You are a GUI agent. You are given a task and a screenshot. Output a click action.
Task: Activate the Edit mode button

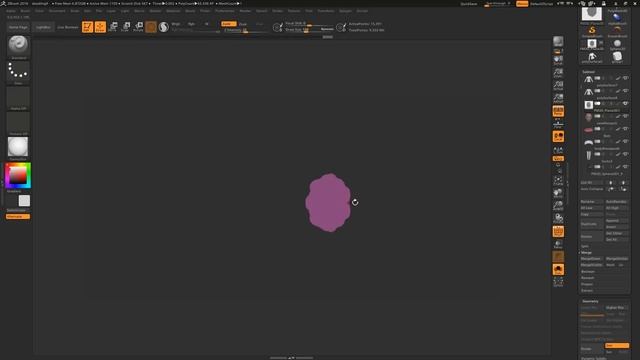click(87, 27)
